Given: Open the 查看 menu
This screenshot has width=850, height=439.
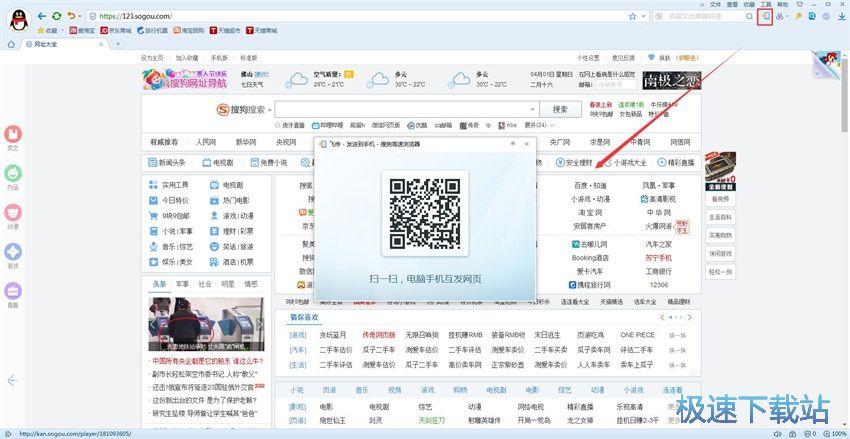Looking at the screenshot, I should coord(732,4).
